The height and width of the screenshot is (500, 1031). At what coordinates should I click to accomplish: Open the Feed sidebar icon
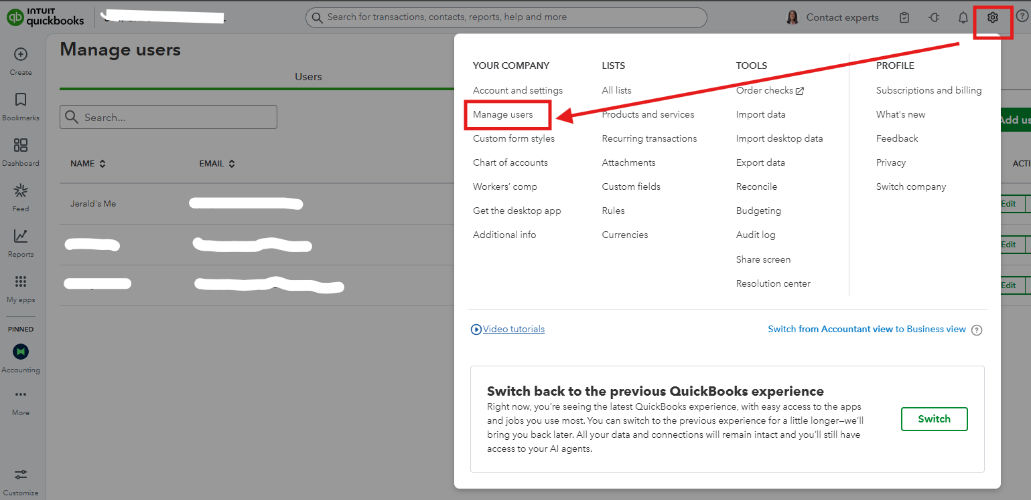[21, 191]
